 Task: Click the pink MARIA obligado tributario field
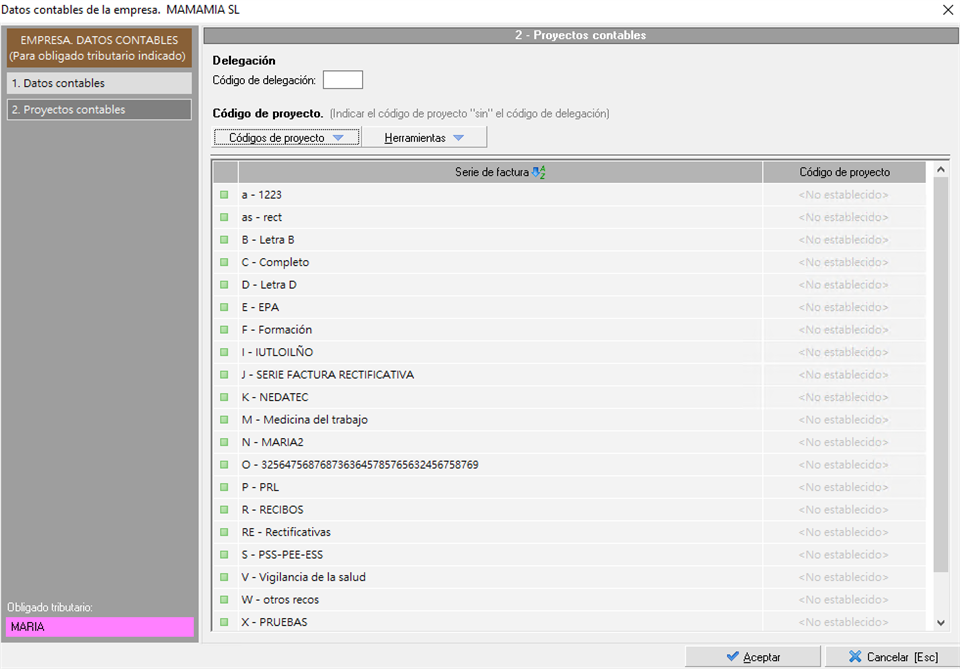pyautogui.click(x=100, y=627)
